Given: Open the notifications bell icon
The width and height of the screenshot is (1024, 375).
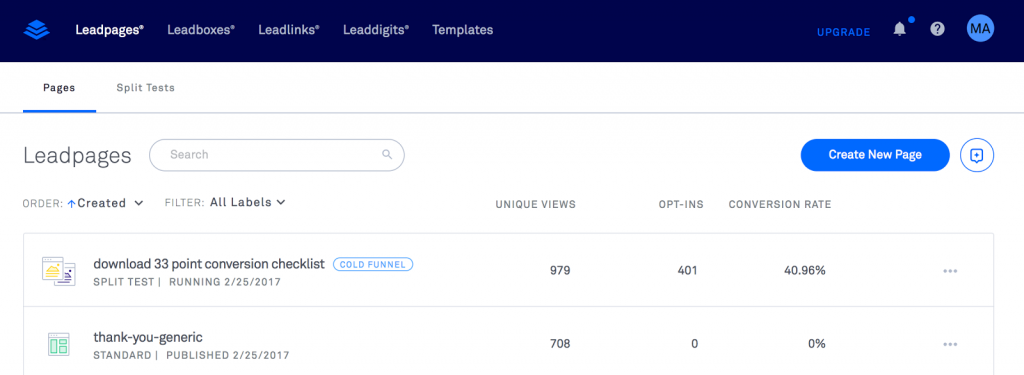Looking at the screenshot, I should click(x=900, y=29).
